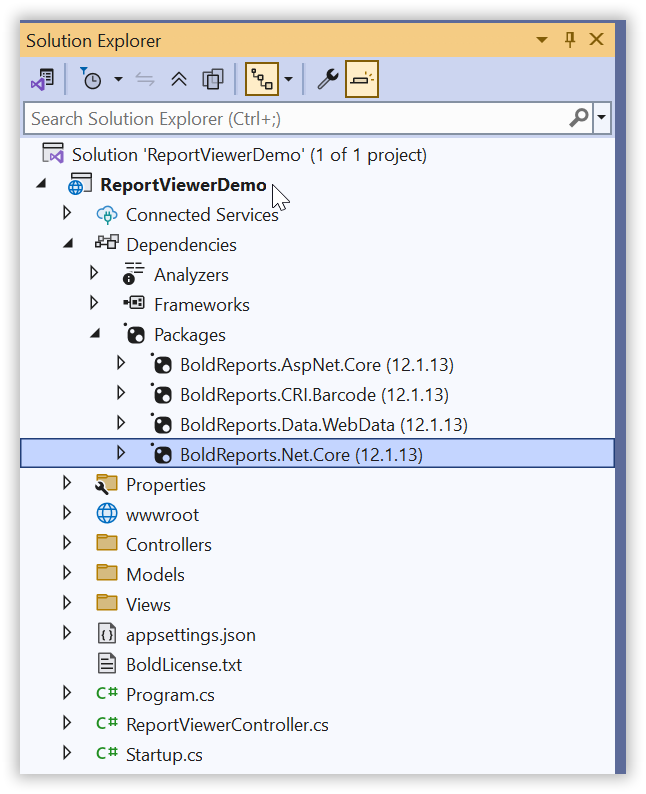Viewport: 646px width, 794px height.
Task: Expand BoldReports.CRI.Barcode package
Action: pos(120,392)
